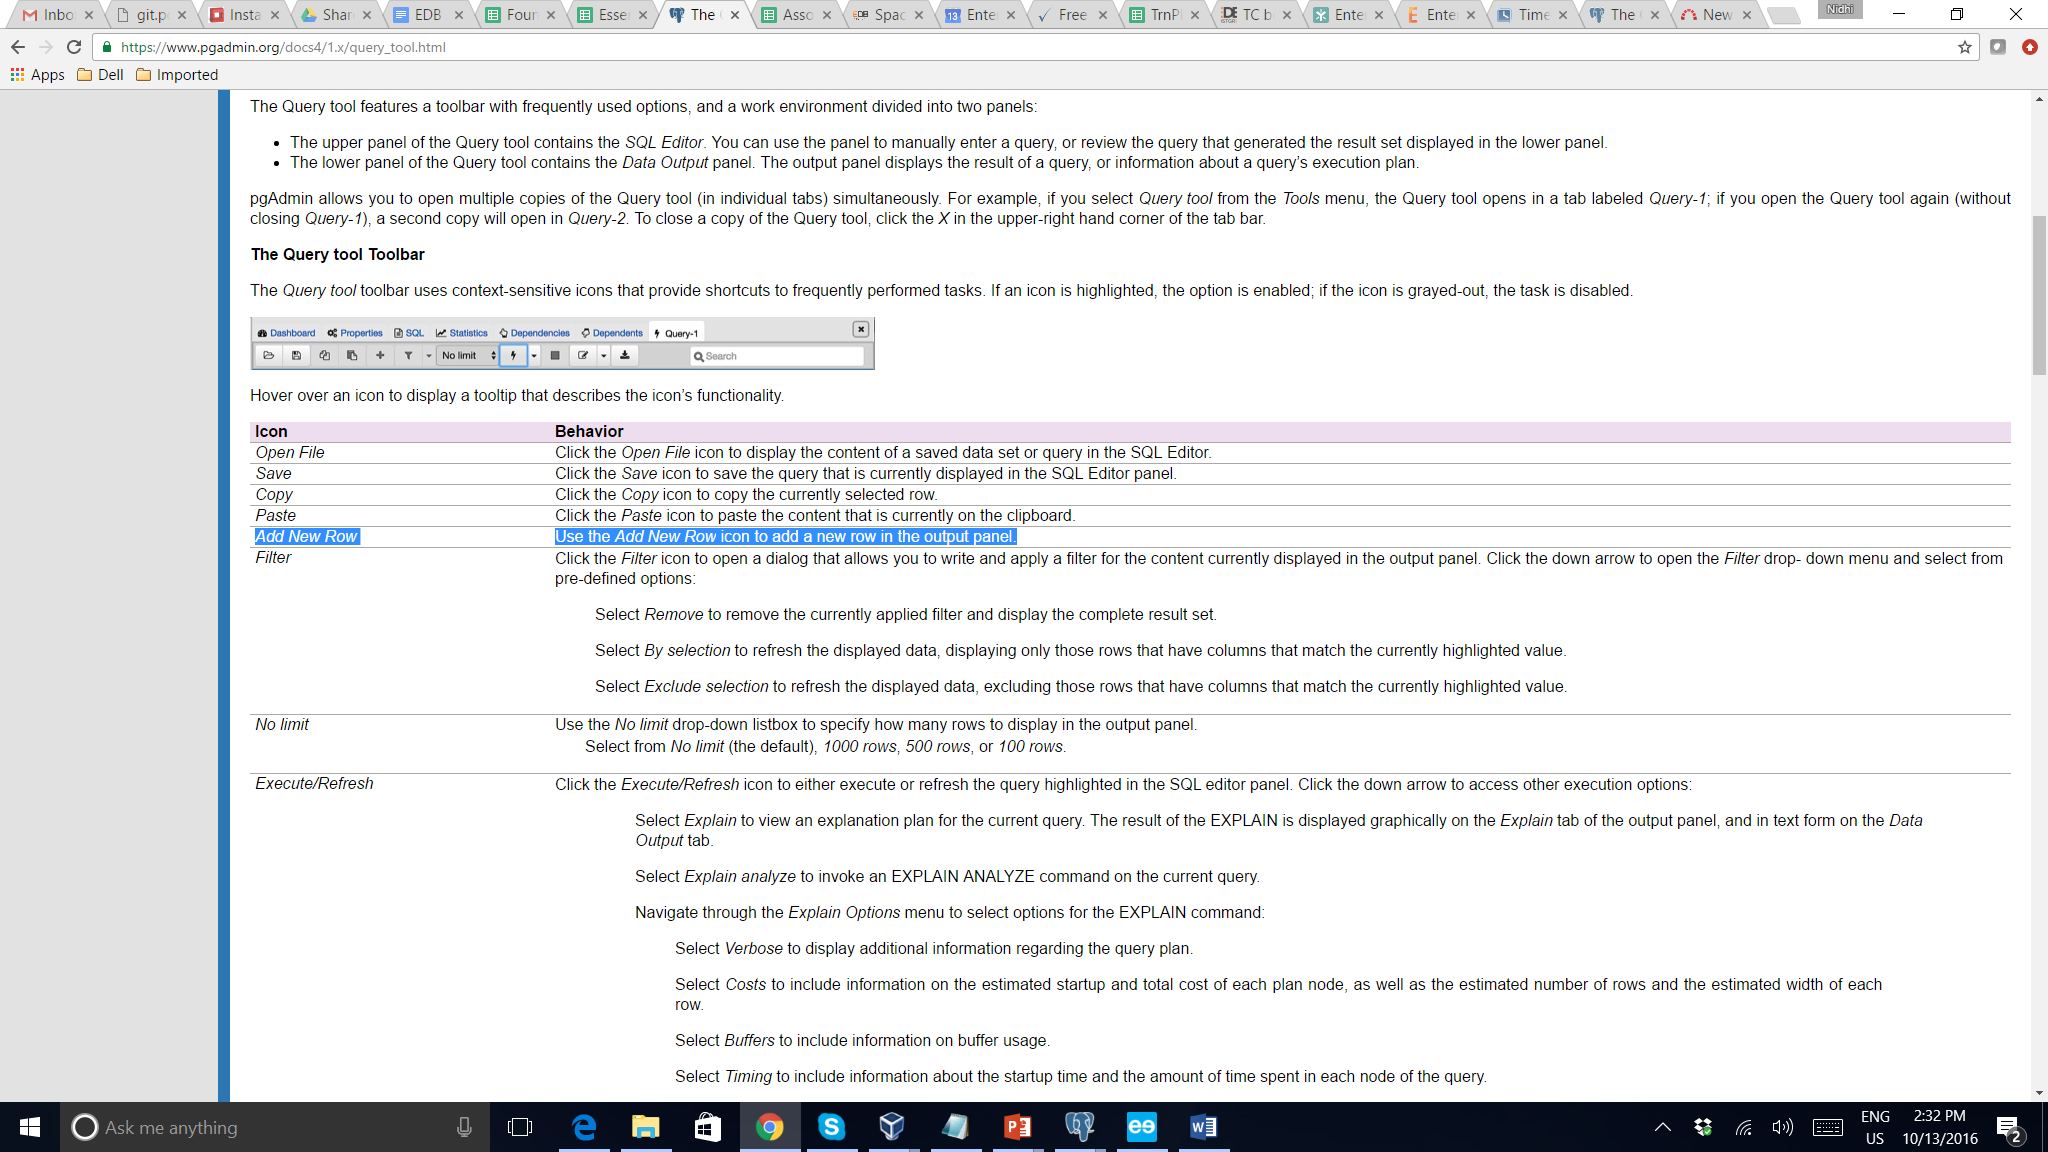Launch PowerPoint from the taskbar

click(x=1017, y=1127)
